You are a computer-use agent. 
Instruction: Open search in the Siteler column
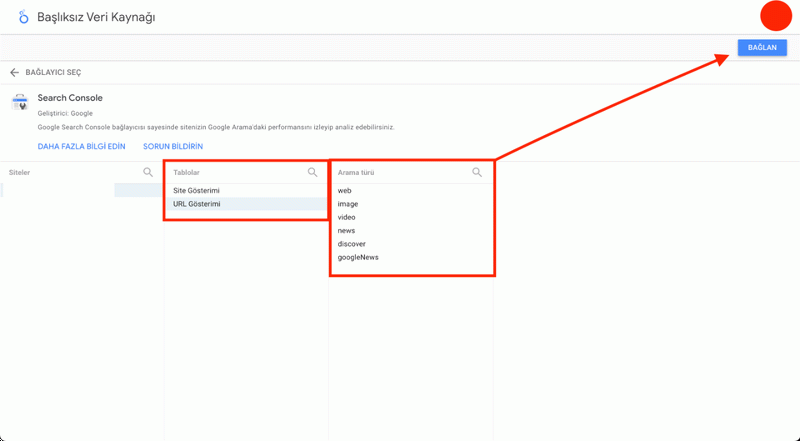click(148, 173)
